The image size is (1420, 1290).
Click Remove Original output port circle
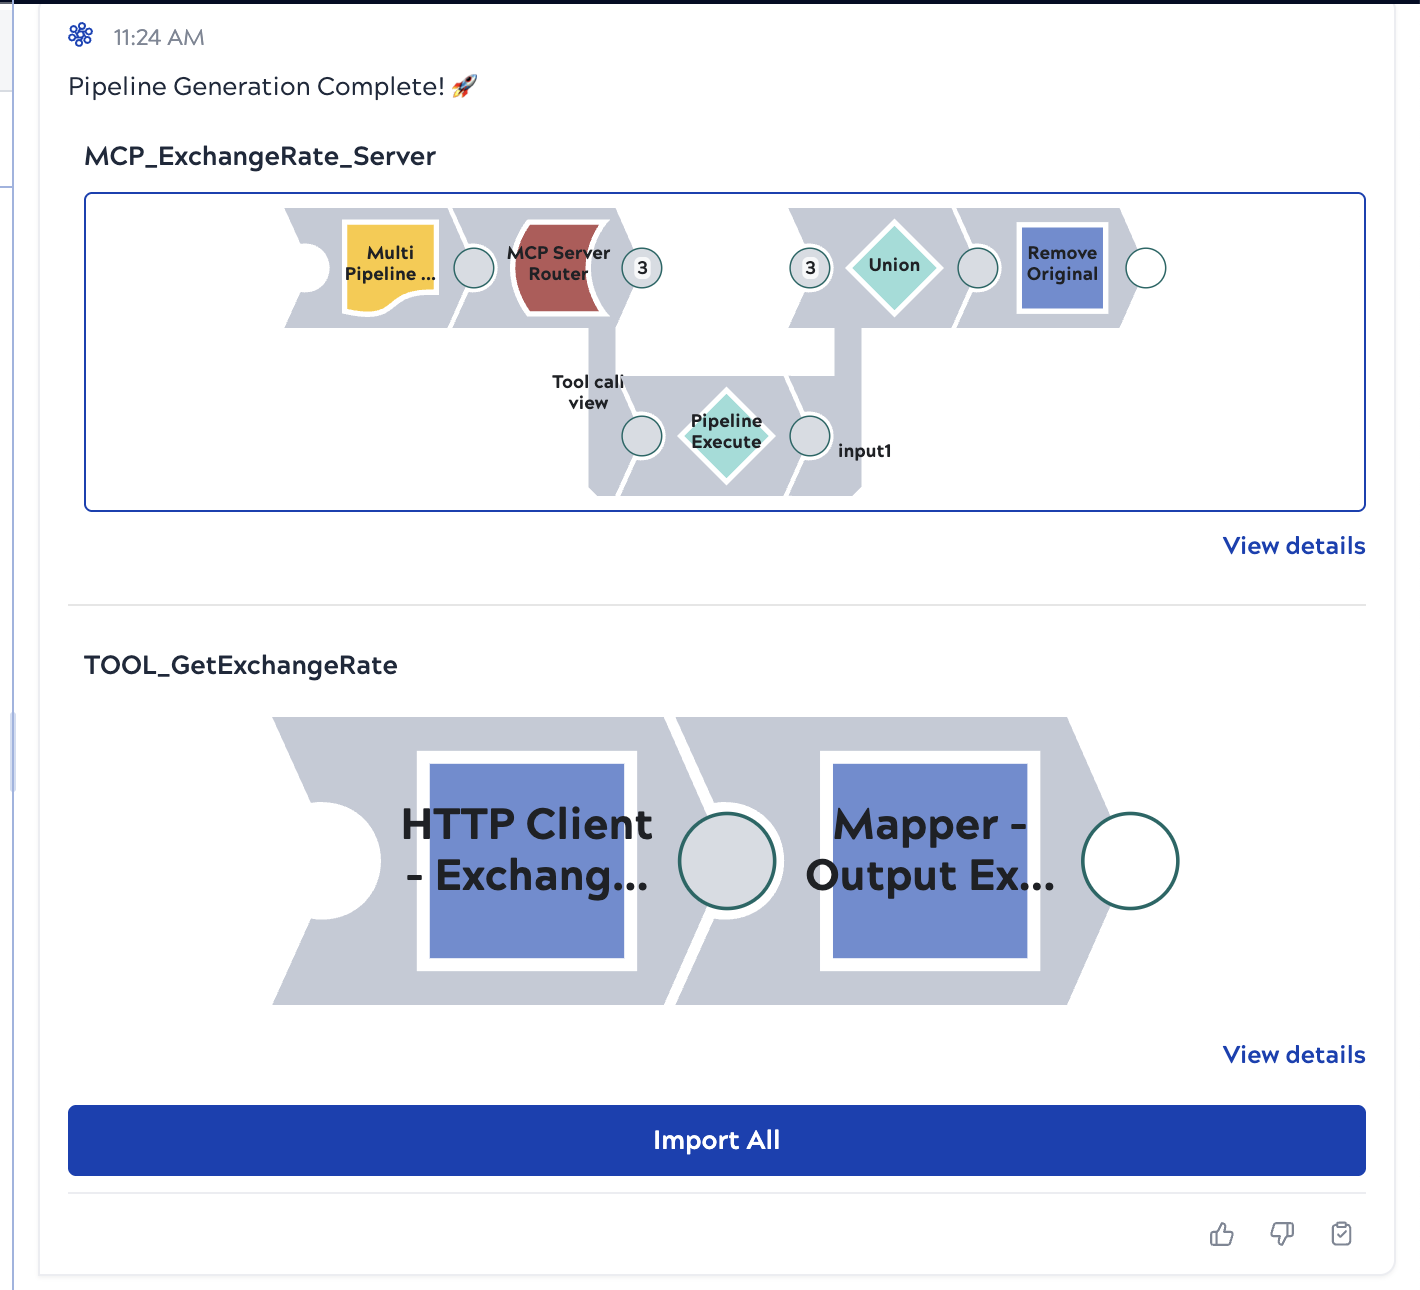(1146, 268)
